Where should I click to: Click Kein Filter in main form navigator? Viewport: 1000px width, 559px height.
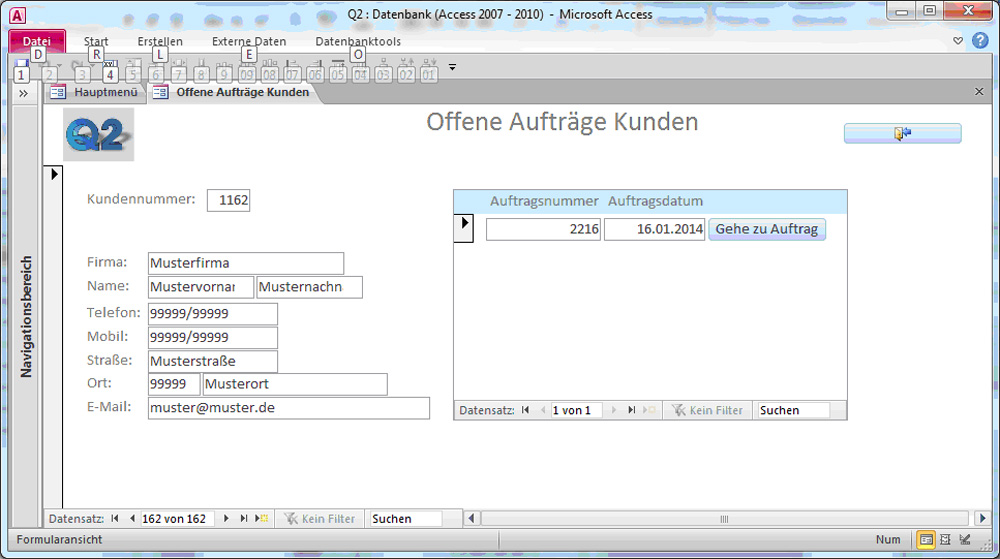pos(320,519)
